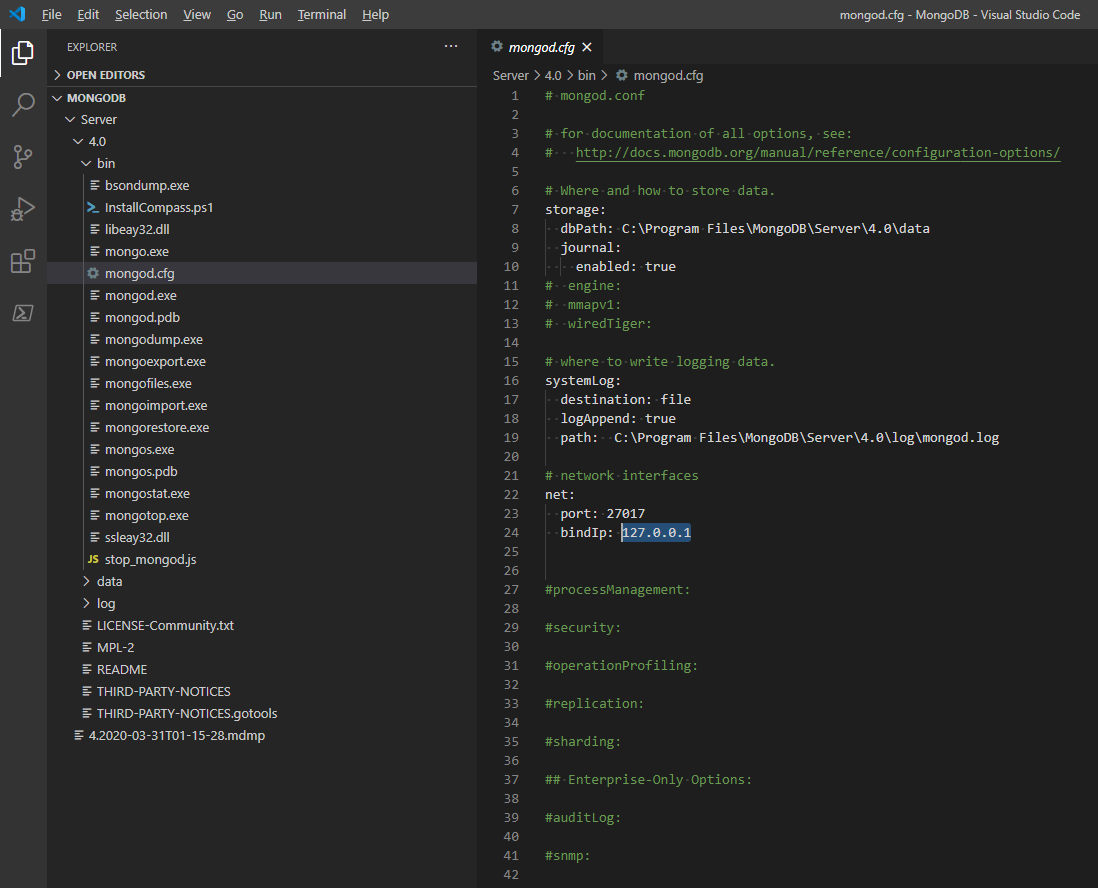The image size is (1098, 888).
Task: Click the file icon beside bsondump.exe
Action: (95, 185)
